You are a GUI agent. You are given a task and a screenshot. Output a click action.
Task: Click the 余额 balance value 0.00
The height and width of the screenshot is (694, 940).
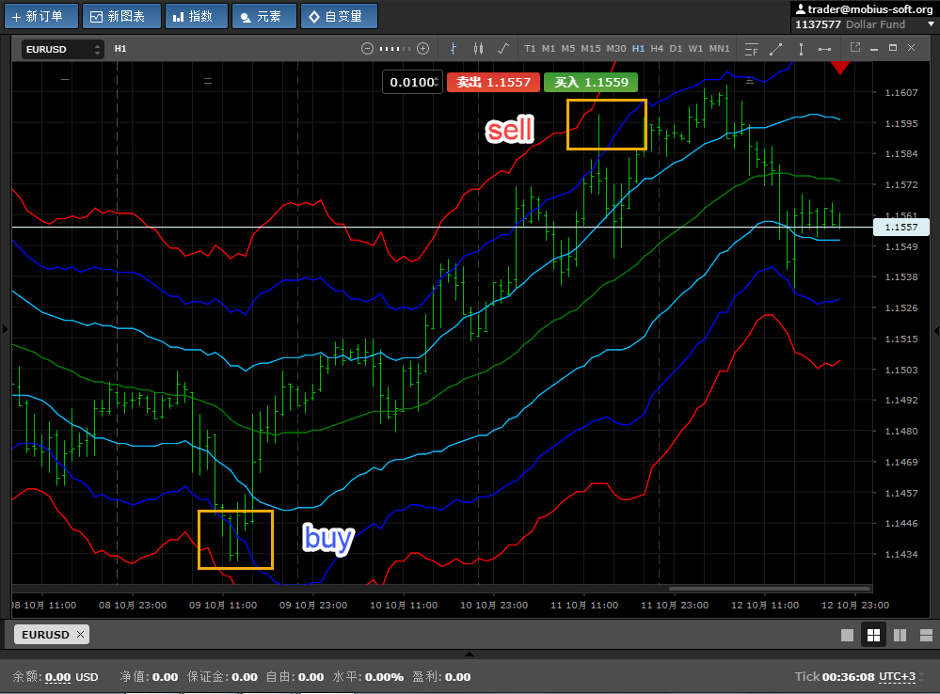(58, 677)
